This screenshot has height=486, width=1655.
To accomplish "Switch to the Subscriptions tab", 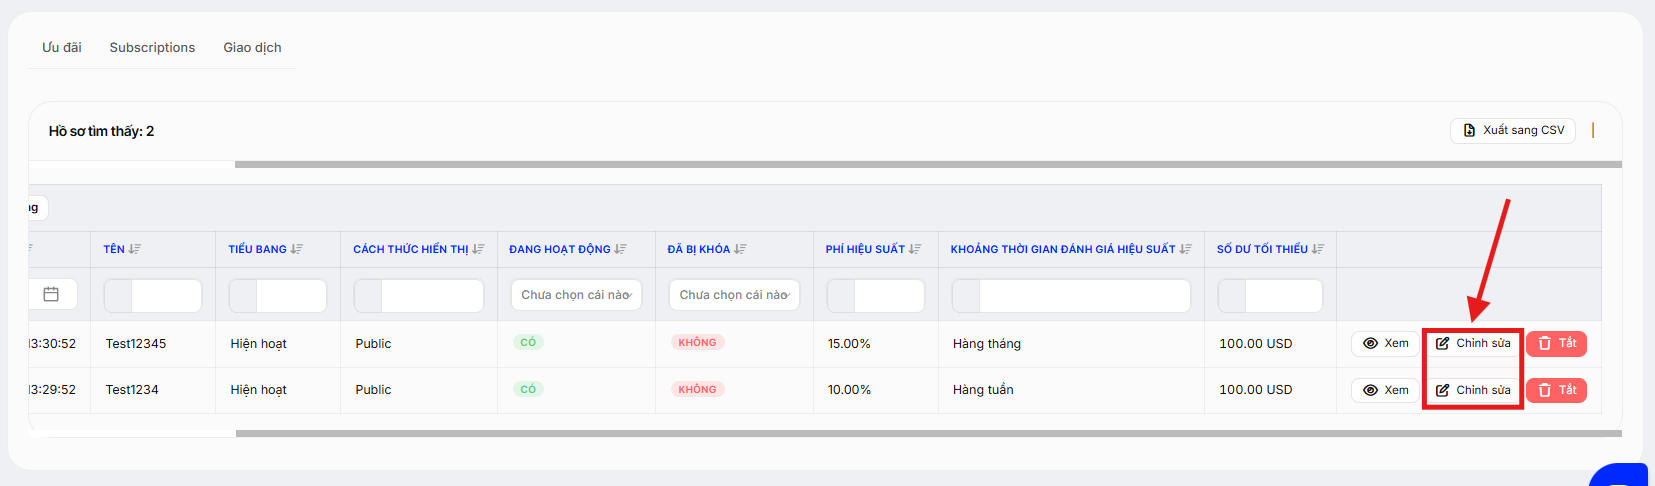I will [x=152, y=47].
